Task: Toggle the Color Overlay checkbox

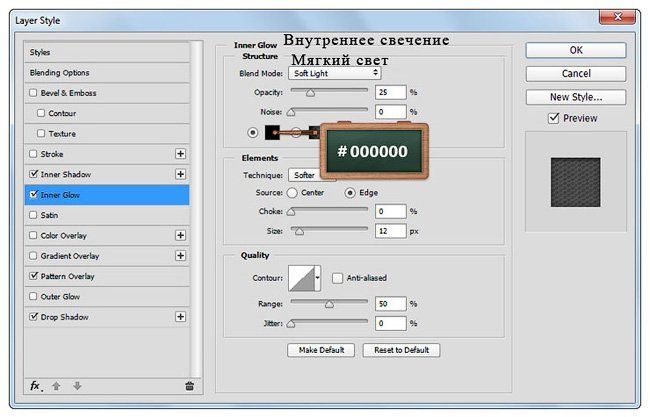Action: tap(33, 235)
